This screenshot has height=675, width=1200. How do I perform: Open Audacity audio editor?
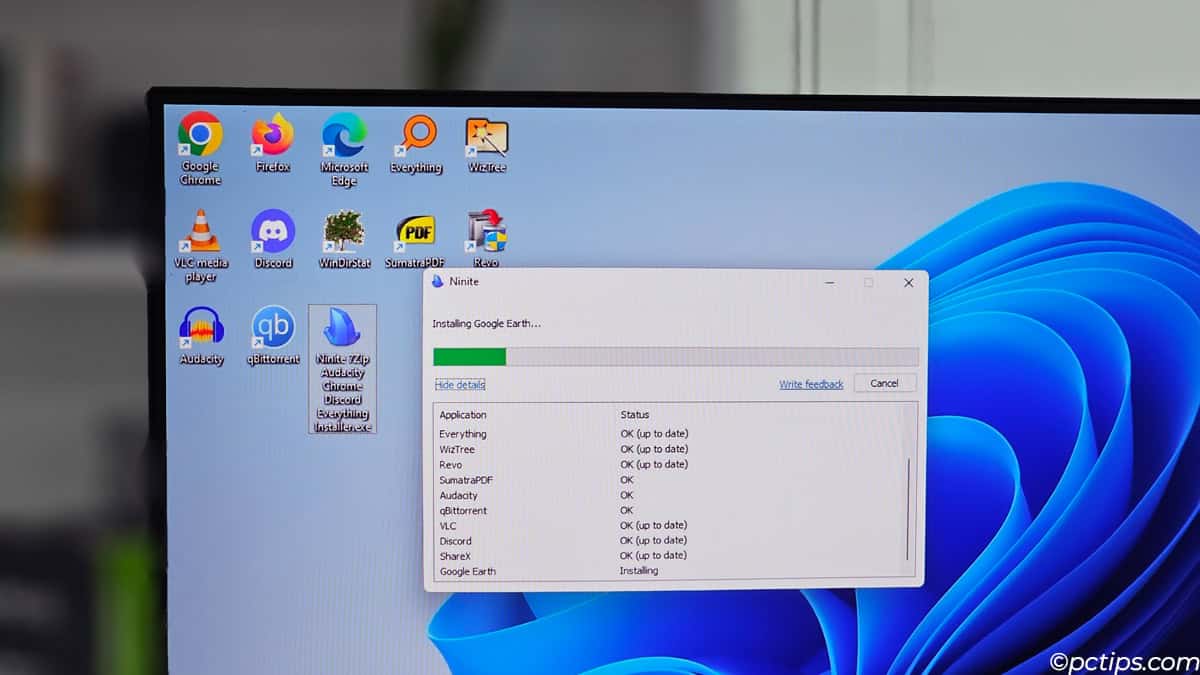pos(199,330)
